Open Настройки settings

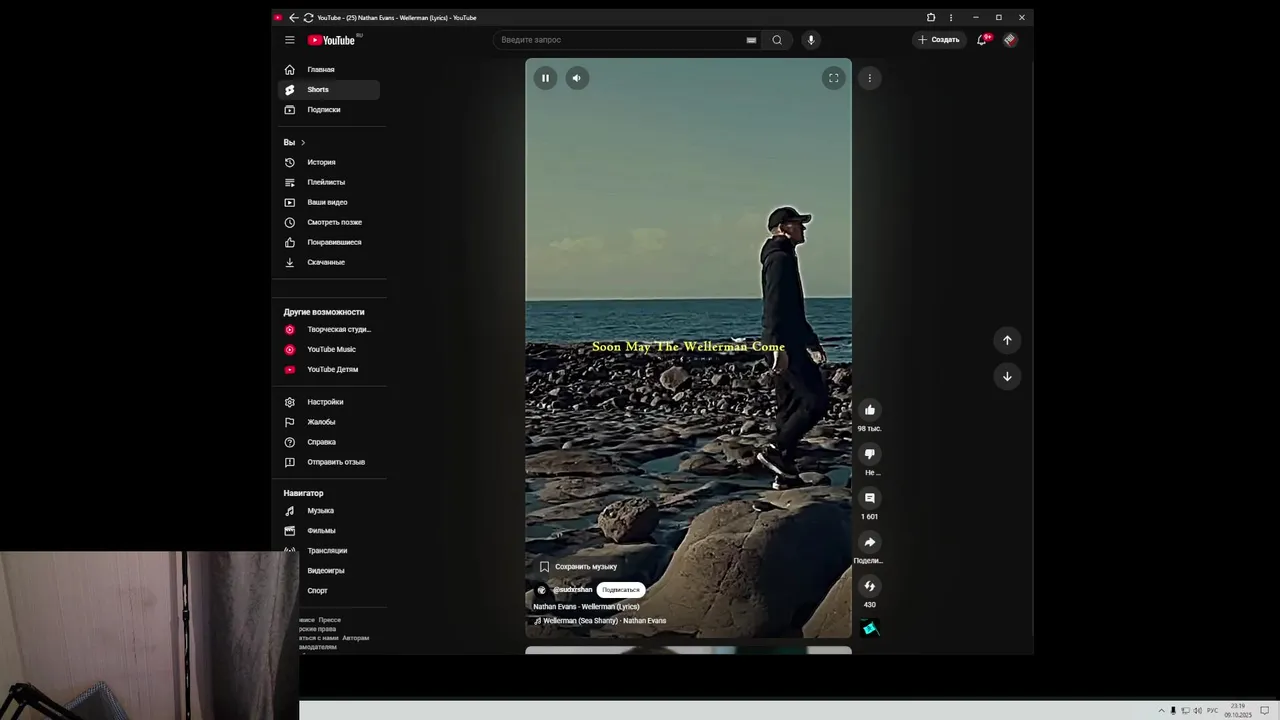point(329,402)
